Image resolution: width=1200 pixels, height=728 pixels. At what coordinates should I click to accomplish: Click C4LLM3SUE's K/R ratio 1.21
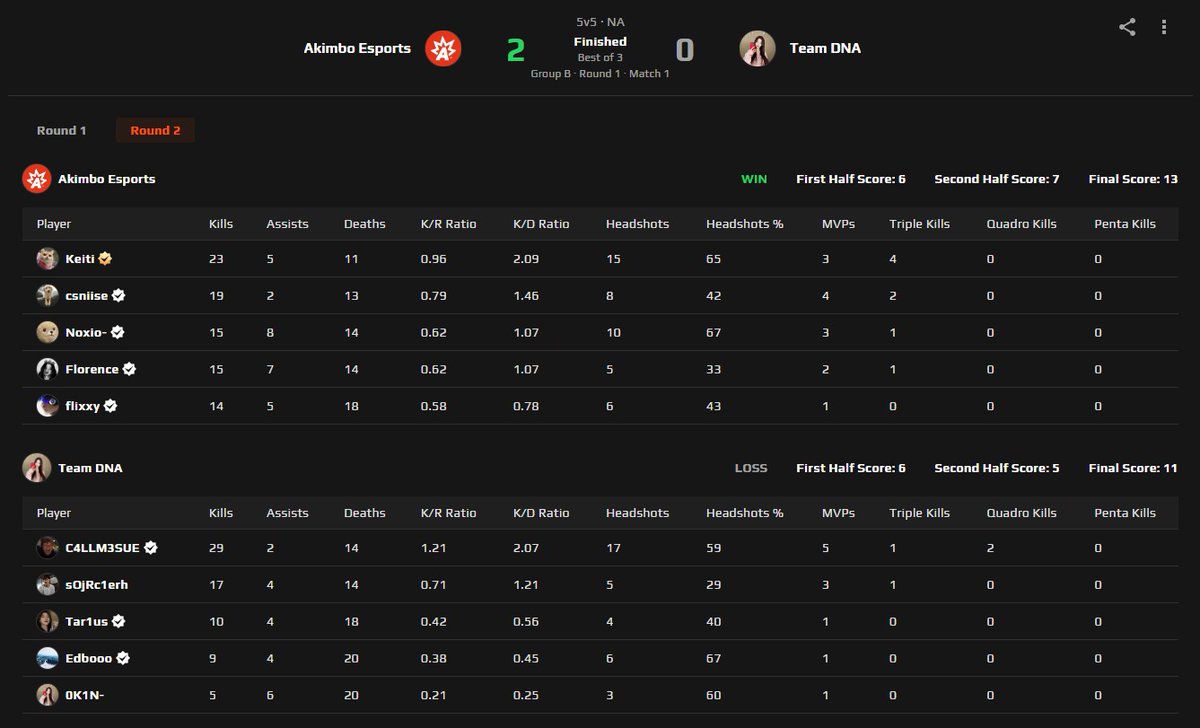(433, 548)
